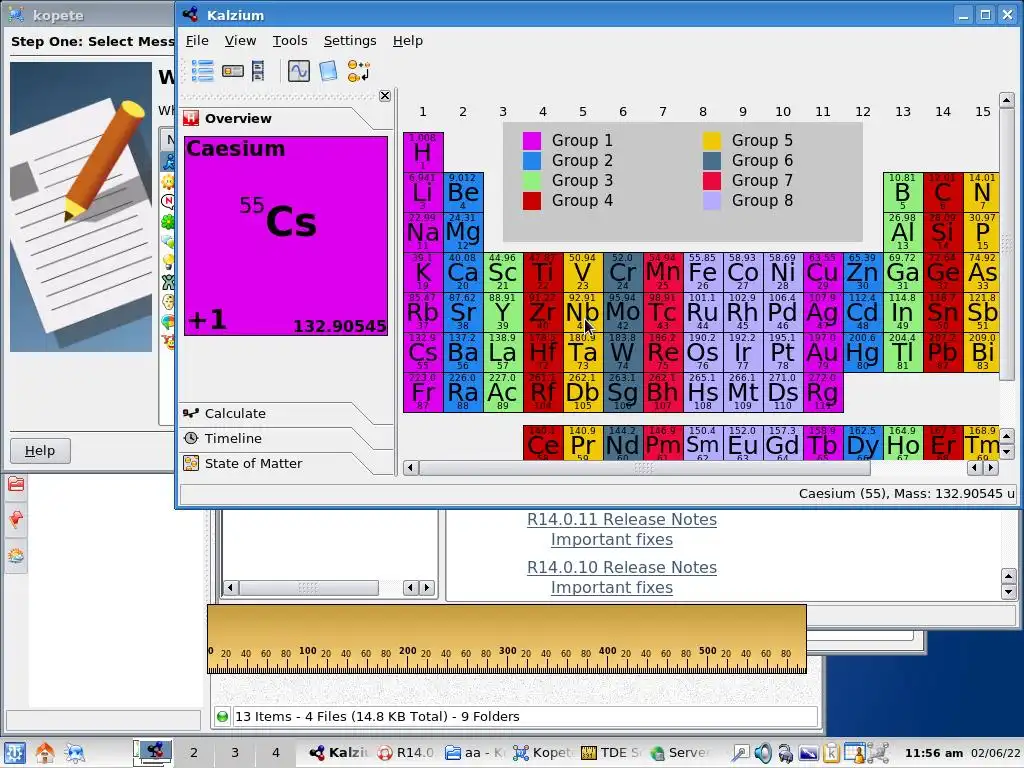Open the Equation Solver molecules icon
The width and height of the screenshot is (1024, 768).
click(359, 71)
